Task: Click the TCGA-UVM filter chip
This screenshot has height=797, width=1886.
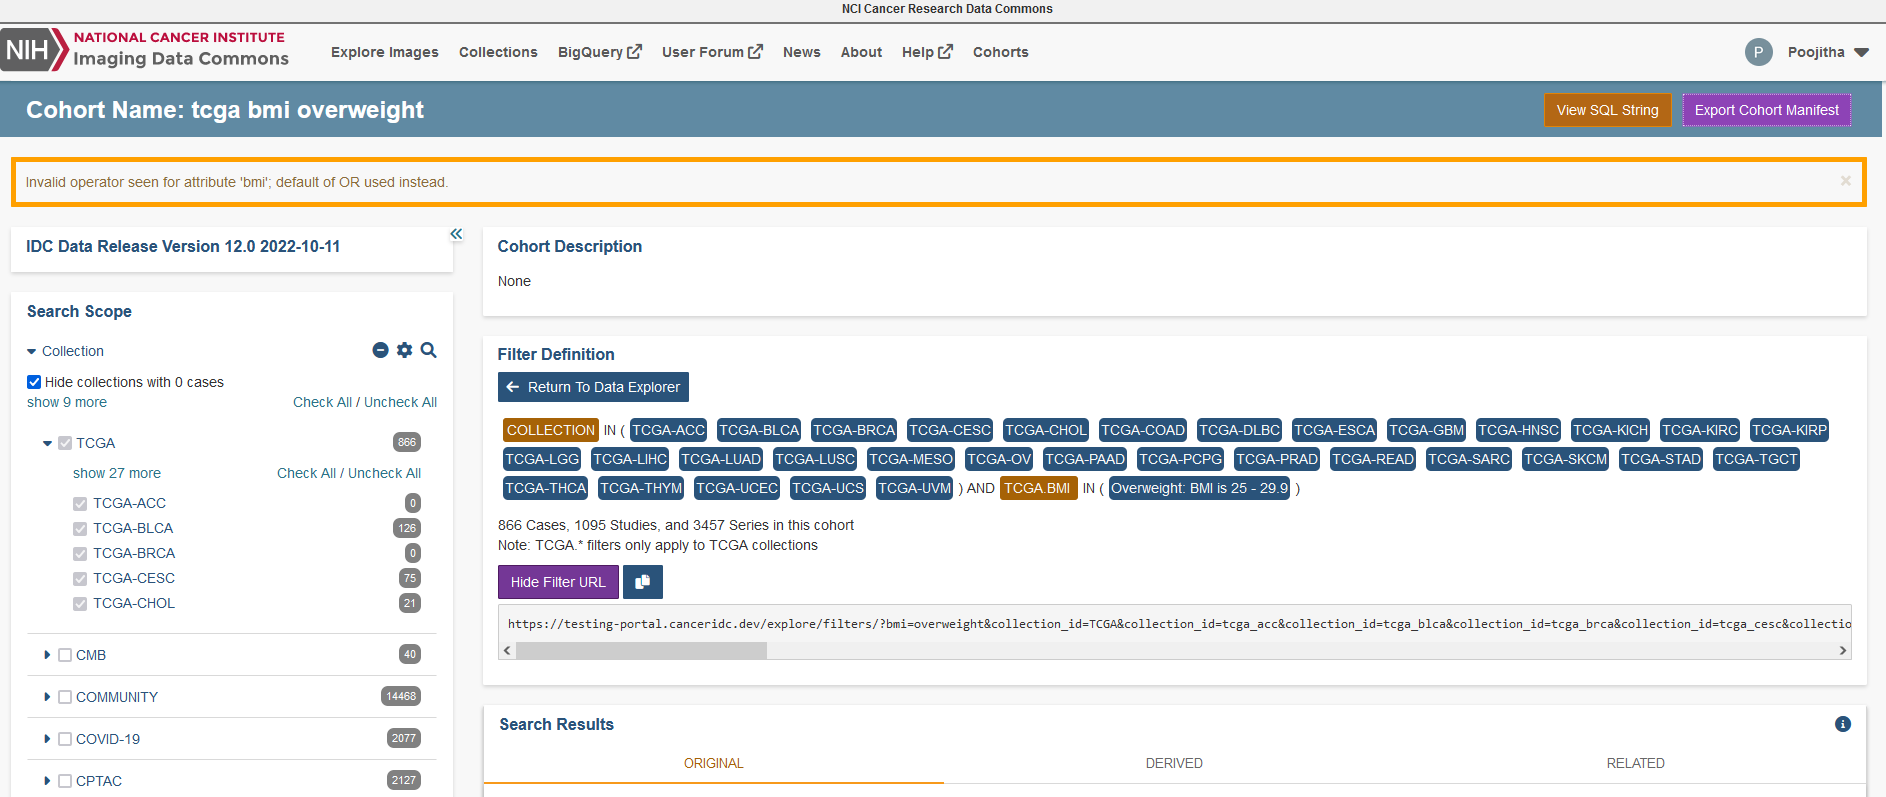Action: tap(915, 488)
